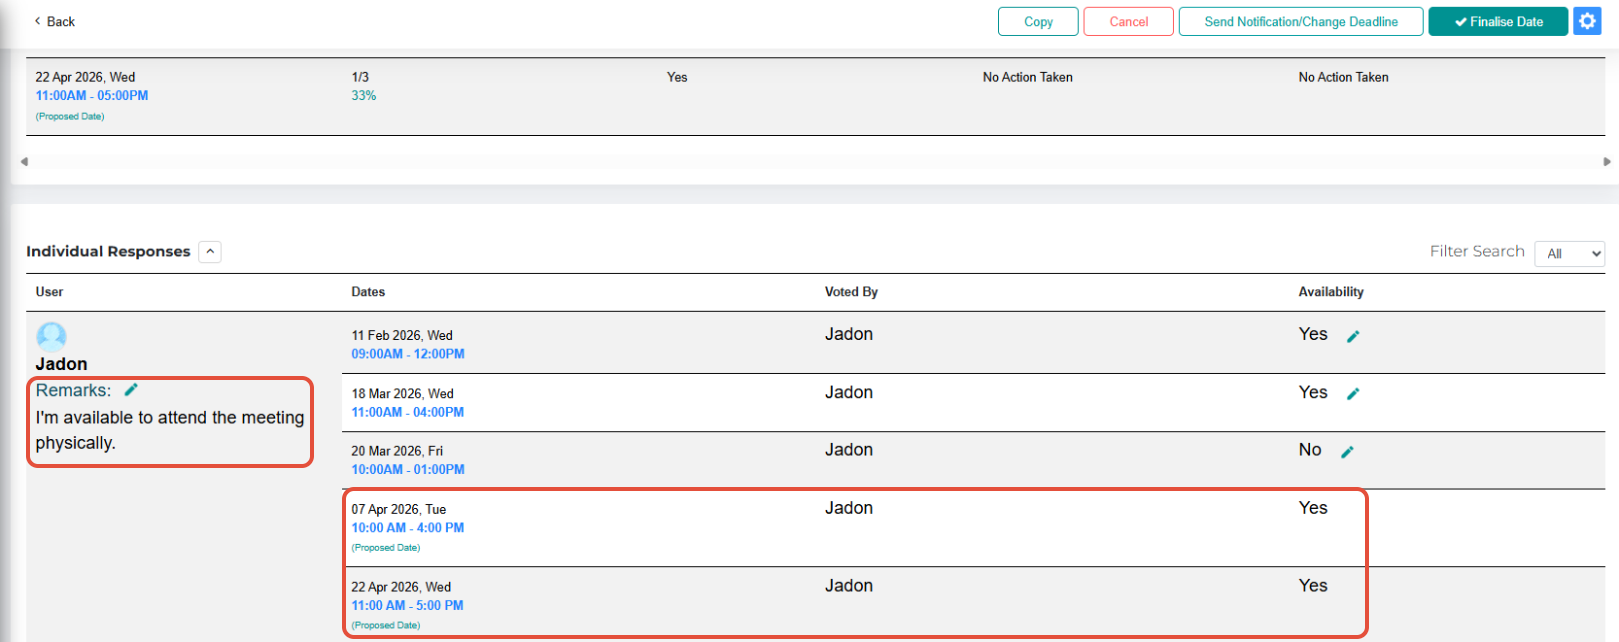Select the 11:00AM - 04:00PM time
Image resolution: width=1619 pixels, height=642 pixels.
point(408,412)
